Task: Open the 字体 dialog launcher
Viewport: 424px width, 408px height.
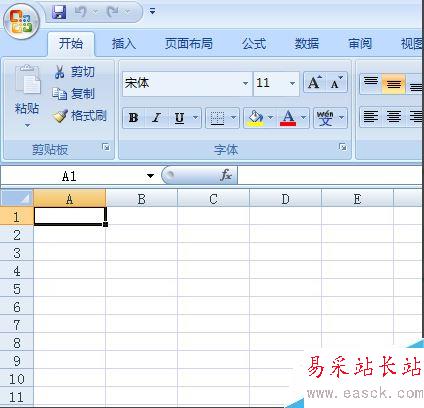Action: 342,147
